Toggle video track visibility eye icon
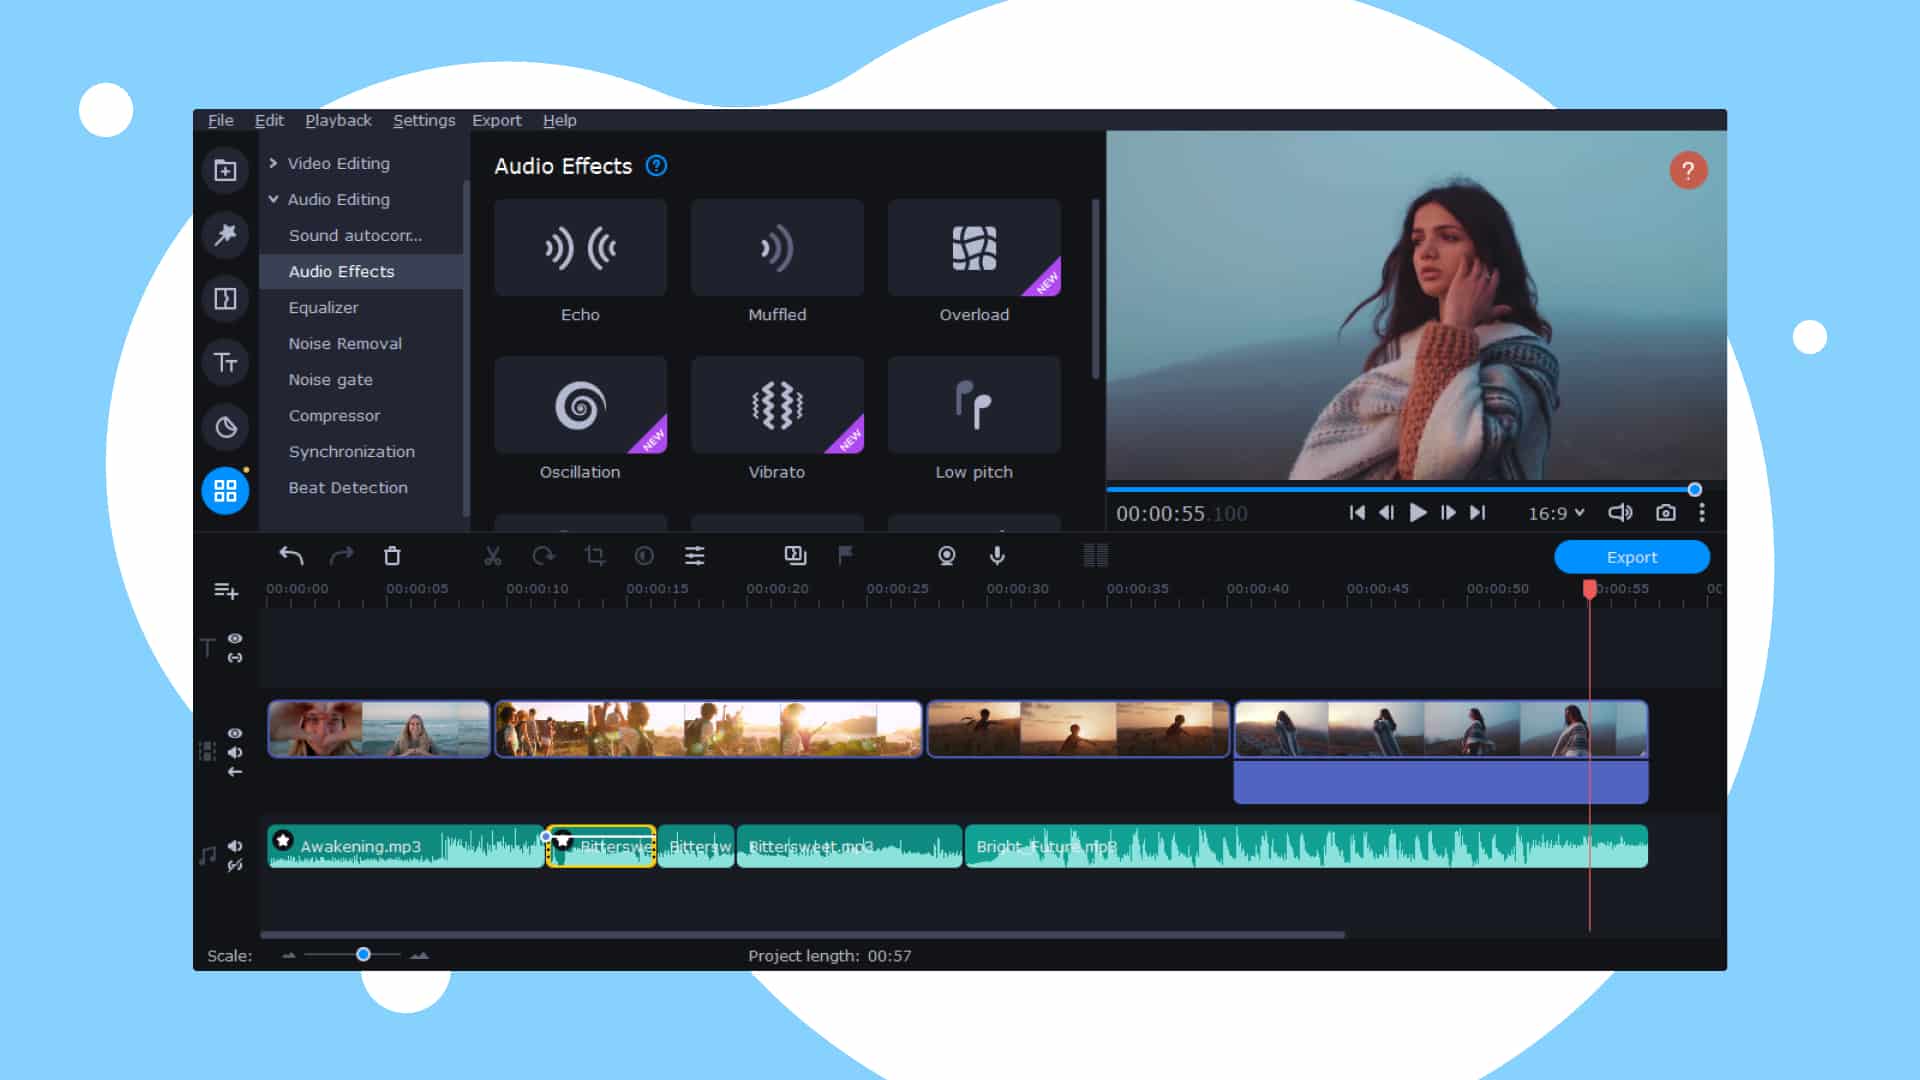The image size is (1920, 1080). [235, 733]
